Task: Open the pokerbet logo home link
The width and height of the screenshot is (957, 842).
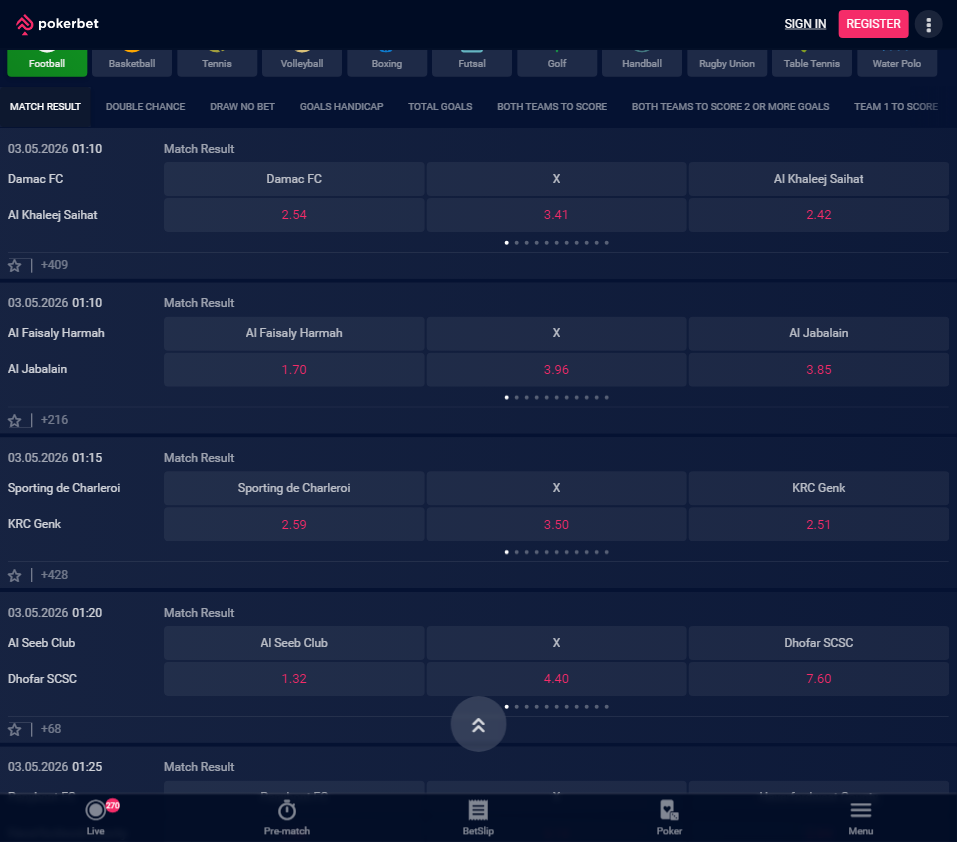Action: click(57, 24)
